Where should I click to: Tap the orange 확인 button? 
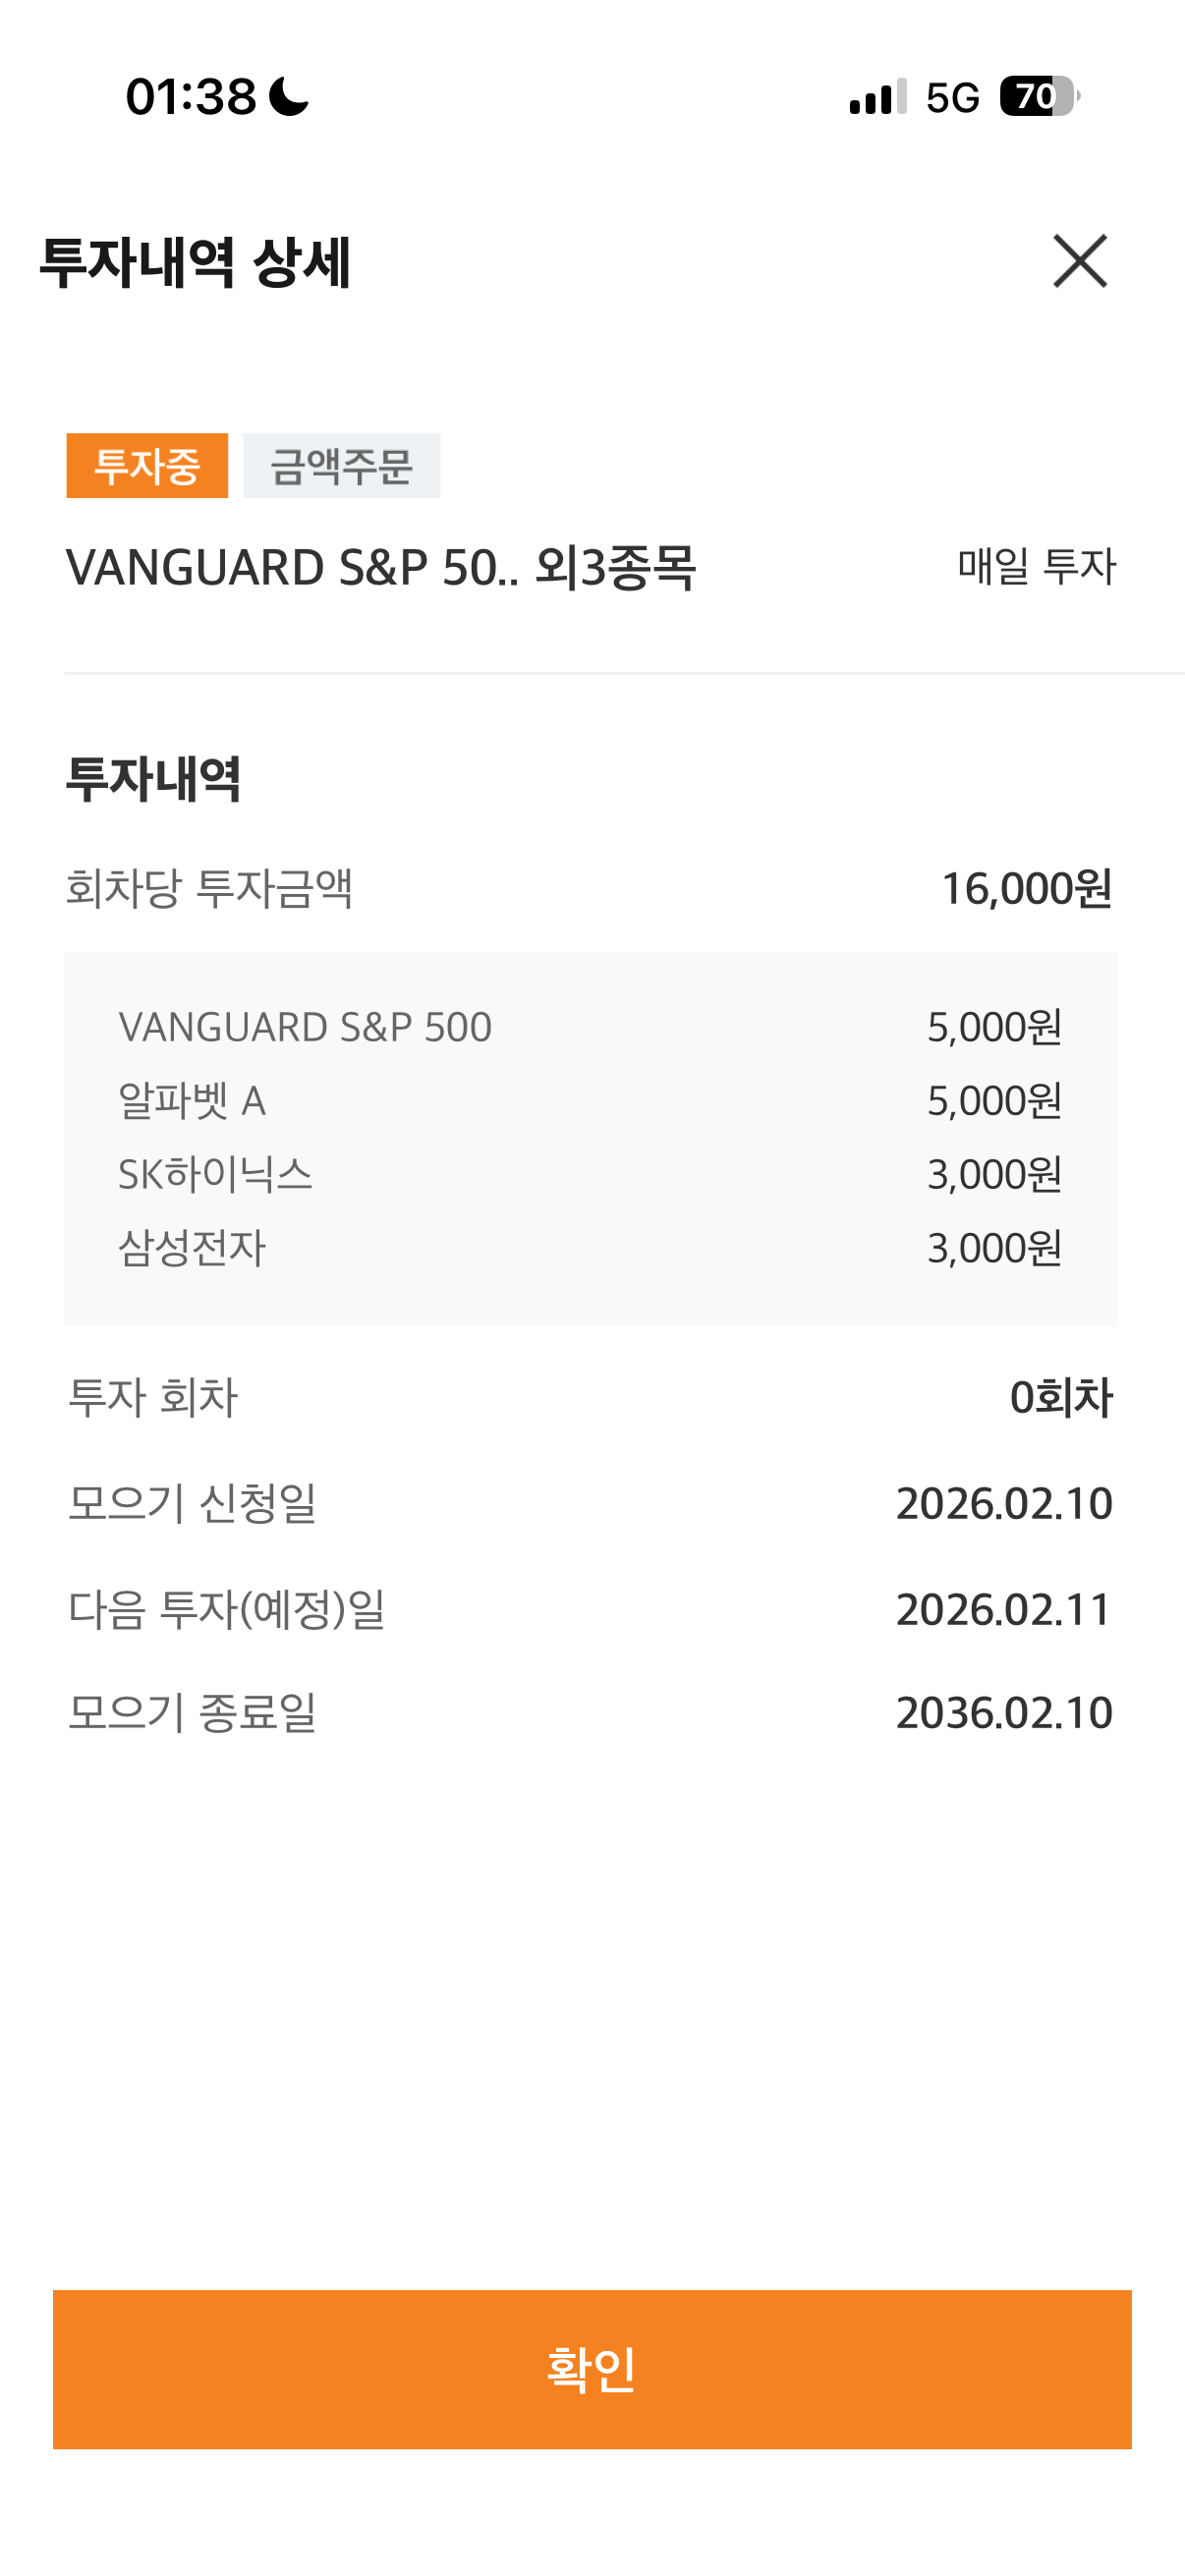pyautogui.click(x=592, y=2369)
